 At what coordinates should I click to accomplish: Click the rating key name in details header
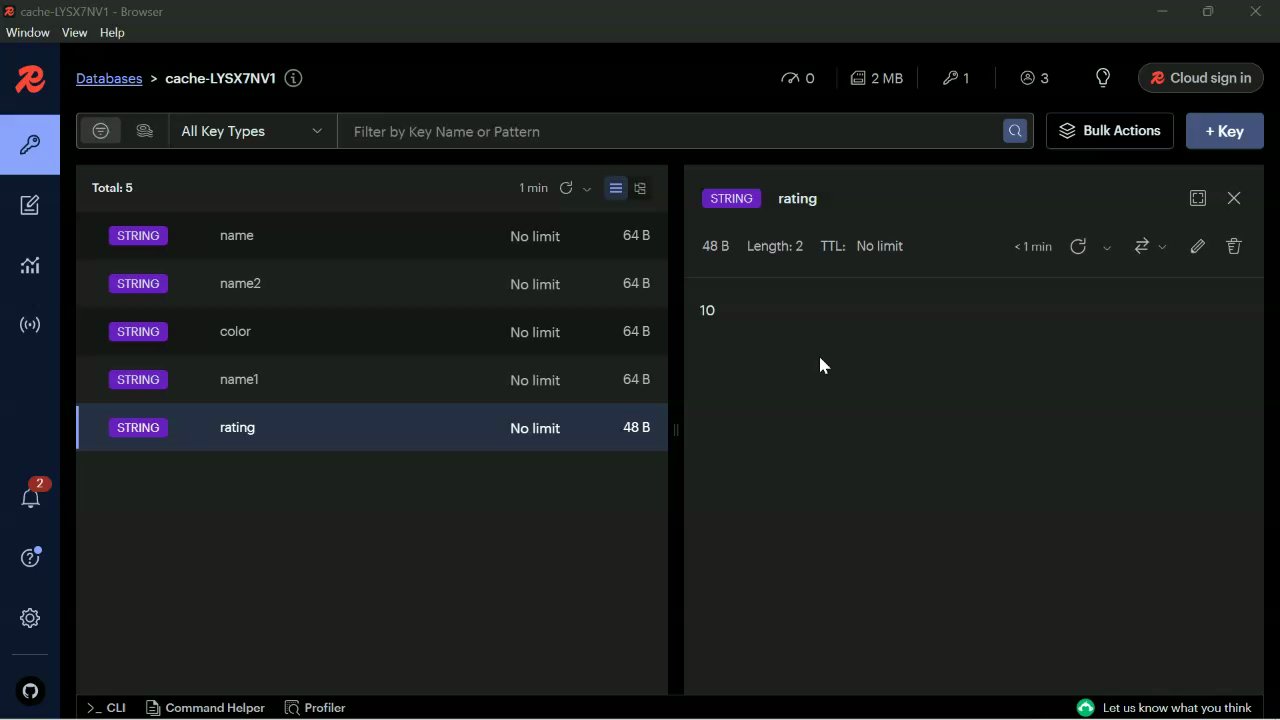(797, 198)
